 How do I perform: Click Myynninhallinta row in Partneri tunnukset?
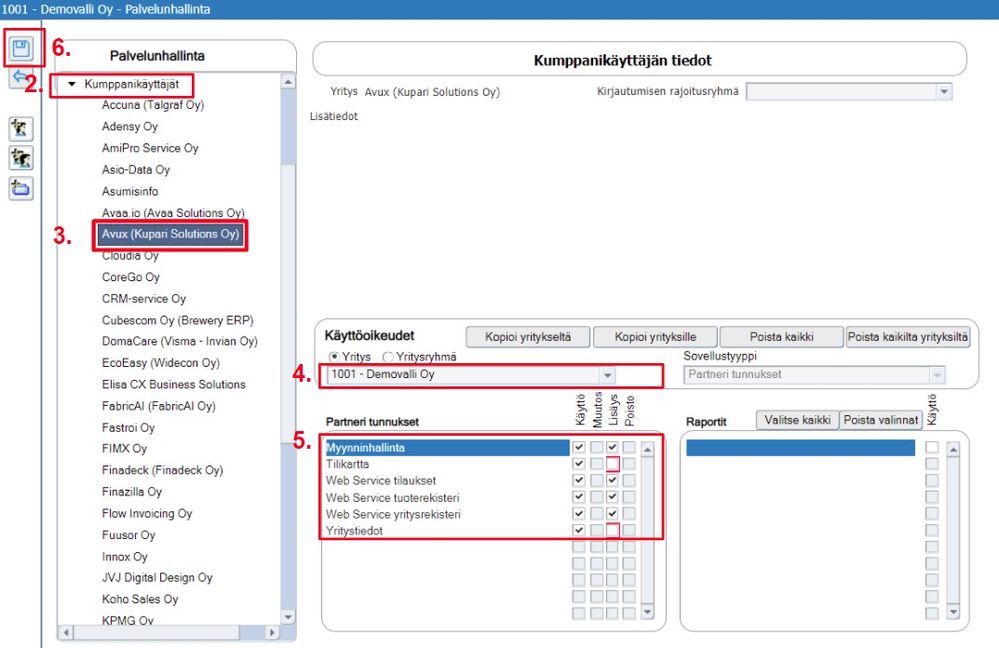(x=447, y=447)
